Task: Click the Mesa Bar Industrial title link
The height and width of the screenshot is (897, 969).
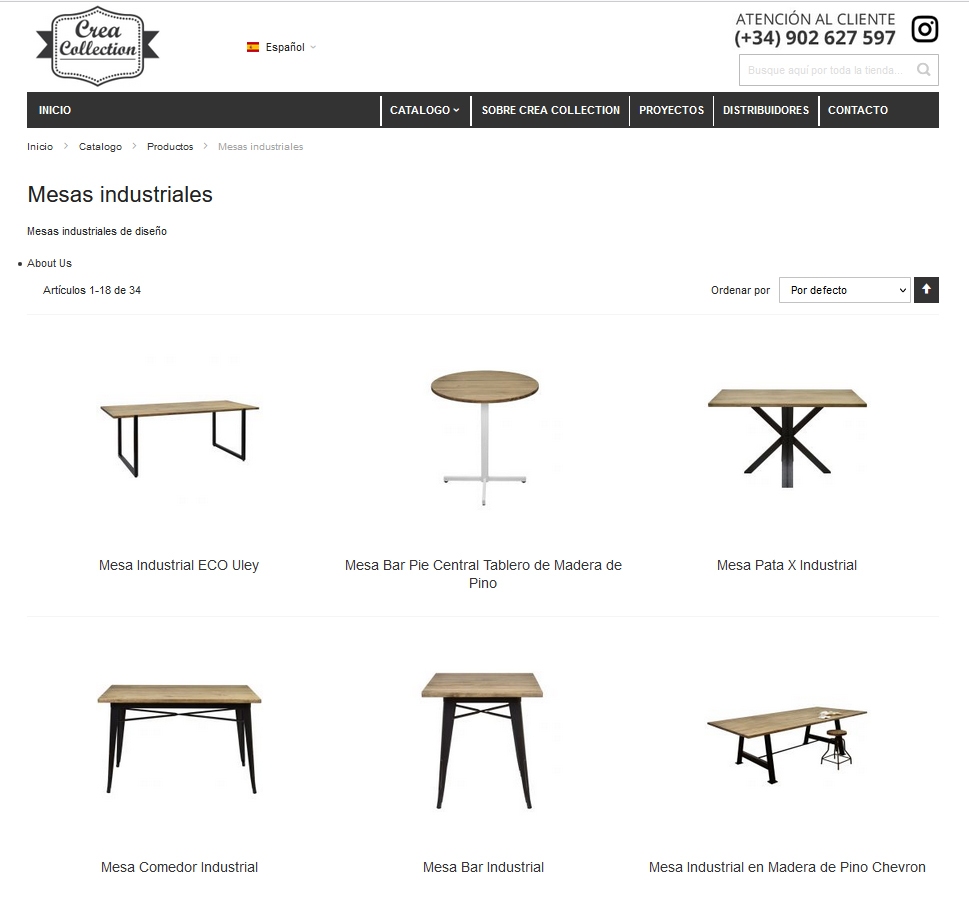Action: [483, 867]
